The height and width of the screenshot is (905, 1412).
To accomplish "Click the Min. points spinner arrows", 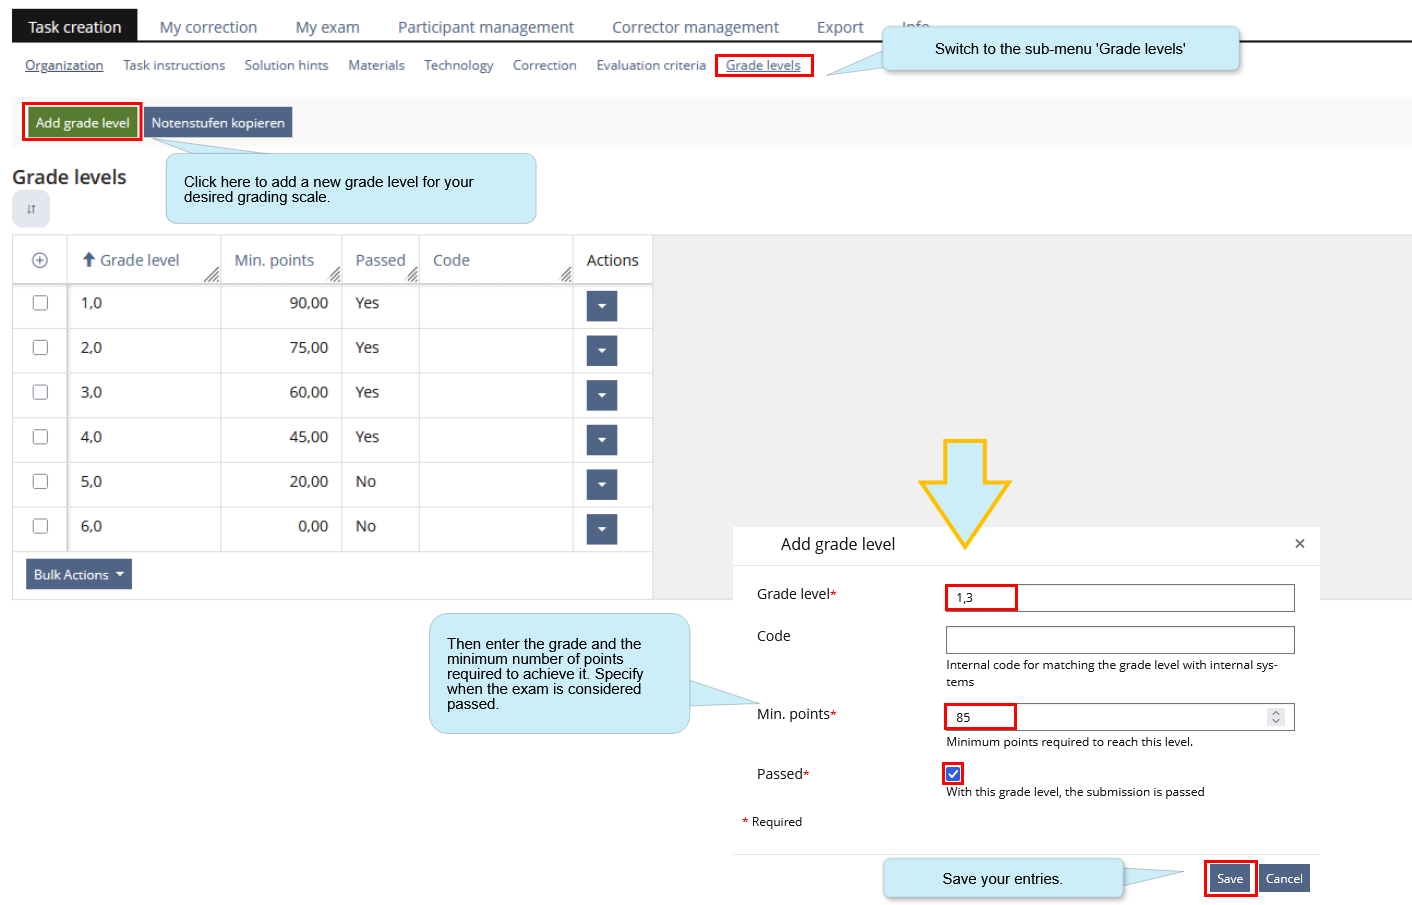I will tap(1275, 717).
